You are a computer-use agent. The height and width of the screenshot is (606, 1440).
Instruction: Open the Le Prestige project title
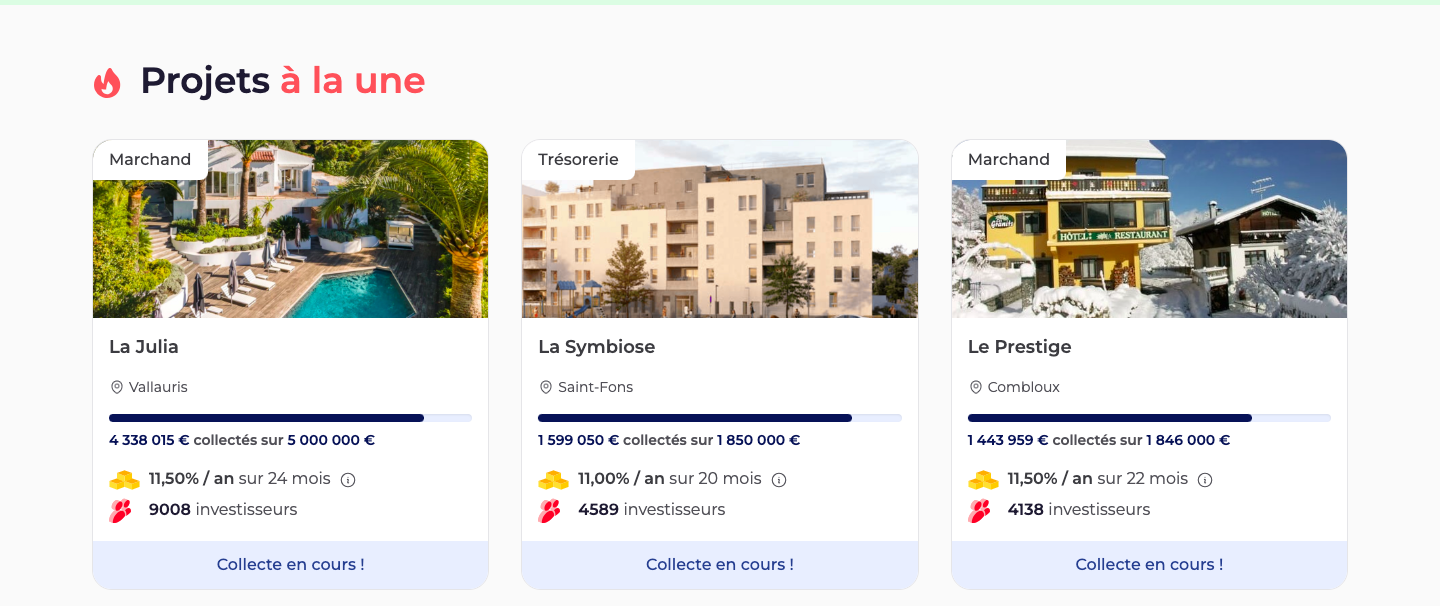click(1019, 347)
